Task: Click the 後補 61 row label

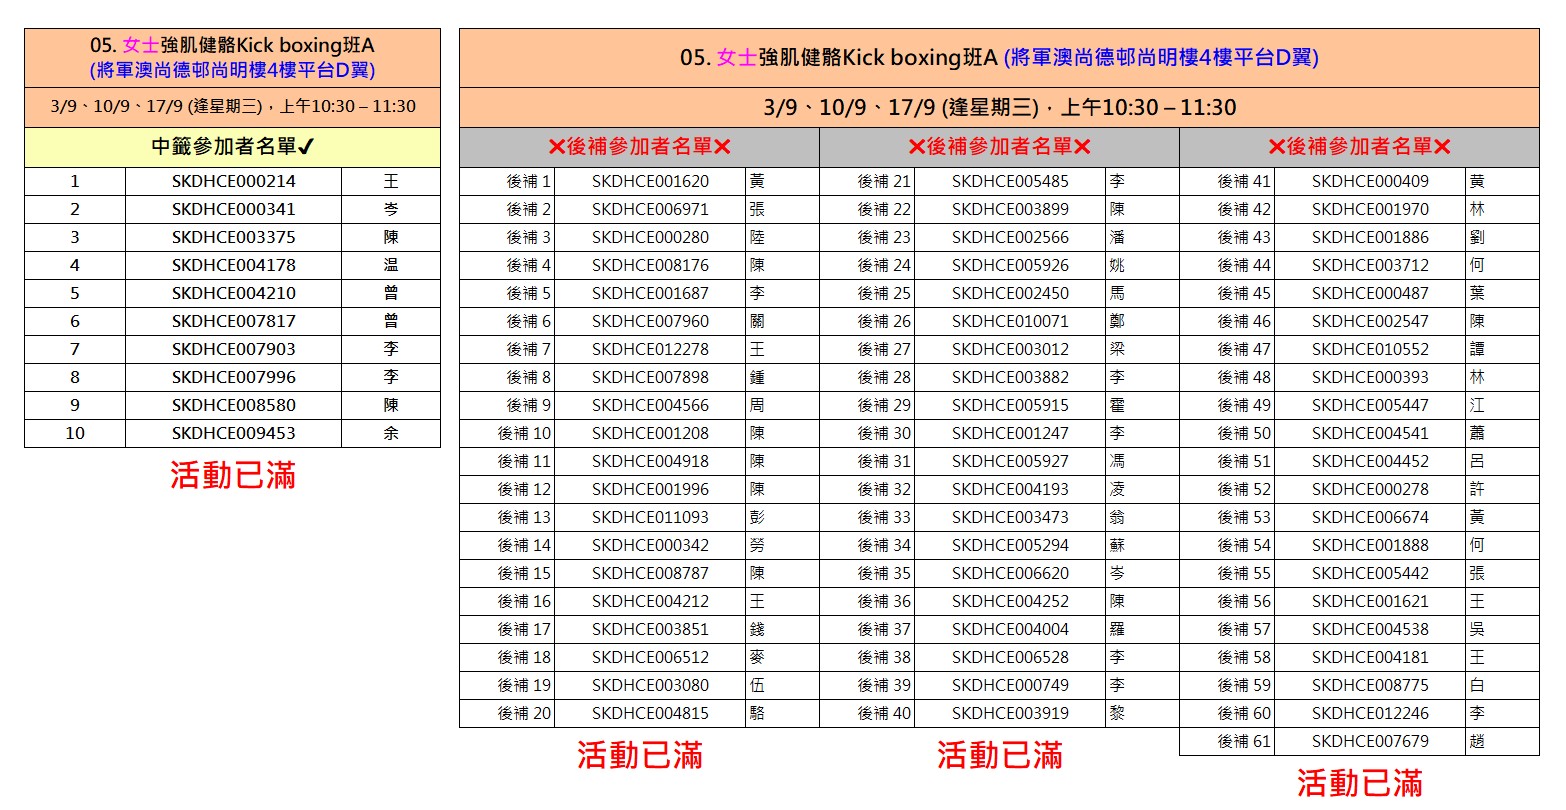Action: (x=1244, y=741)
